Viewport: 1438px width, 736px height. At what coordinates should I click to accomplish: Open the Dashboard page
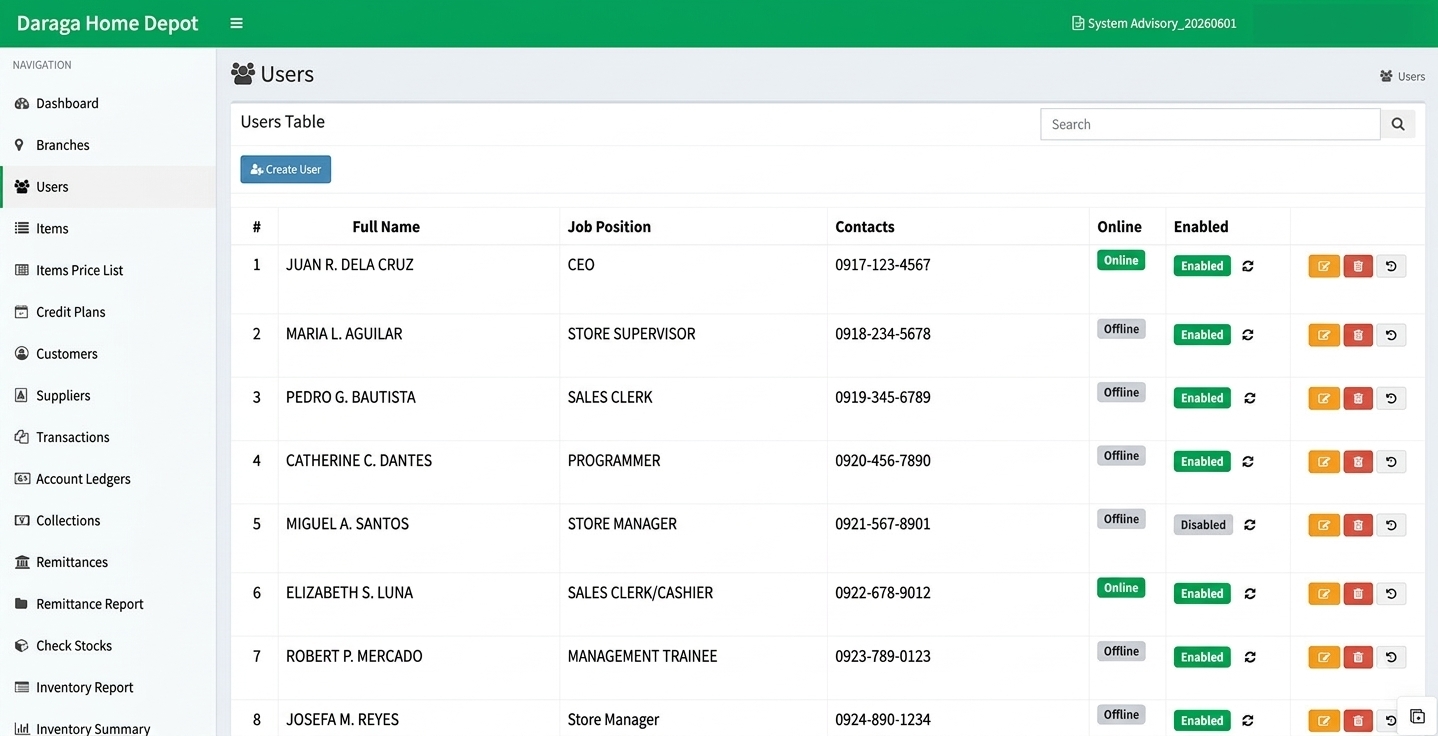108,103
